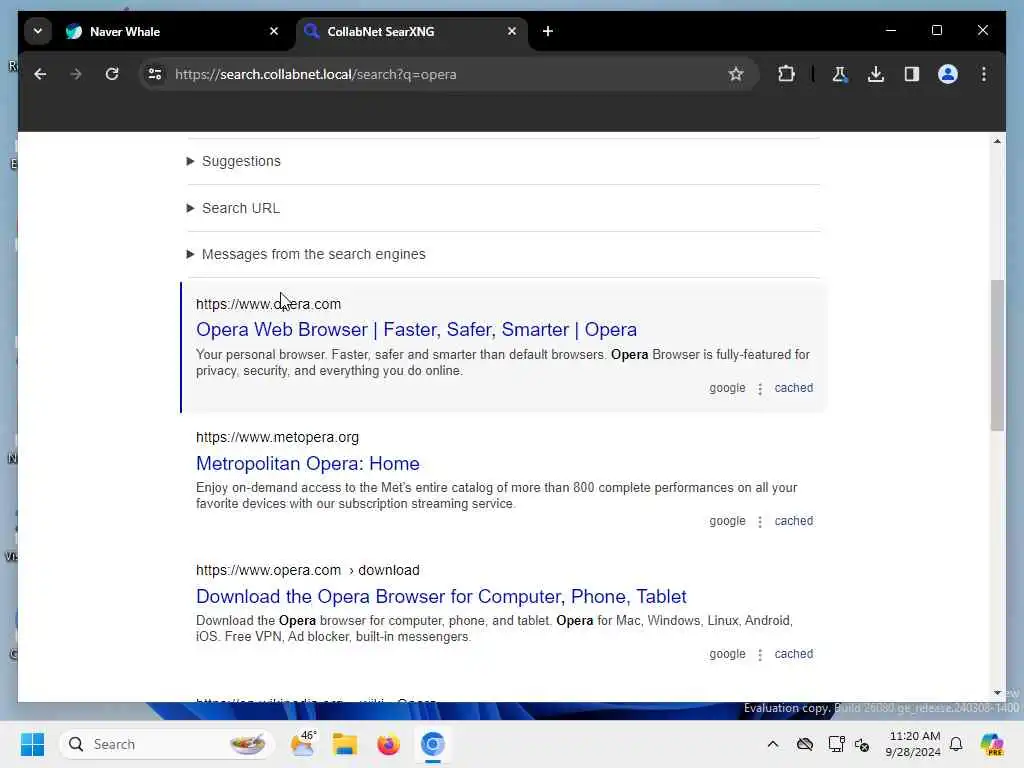Click the scrollbar down arrow
This screenshot has width=1024, height=768.
pos(997,693)
